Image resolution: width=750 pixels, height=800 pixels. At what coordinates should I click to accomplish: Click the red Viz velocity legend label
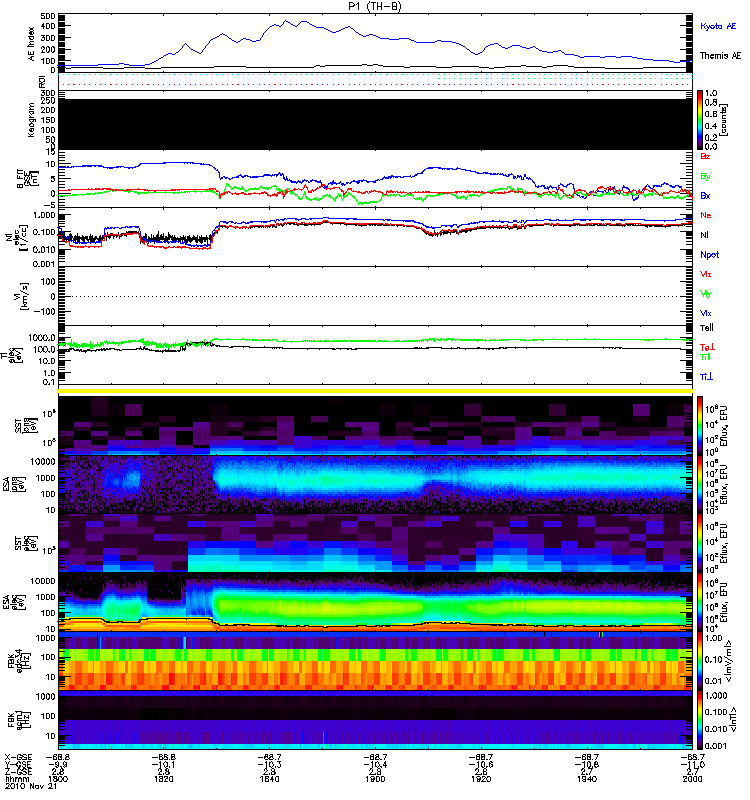point(706,274)
